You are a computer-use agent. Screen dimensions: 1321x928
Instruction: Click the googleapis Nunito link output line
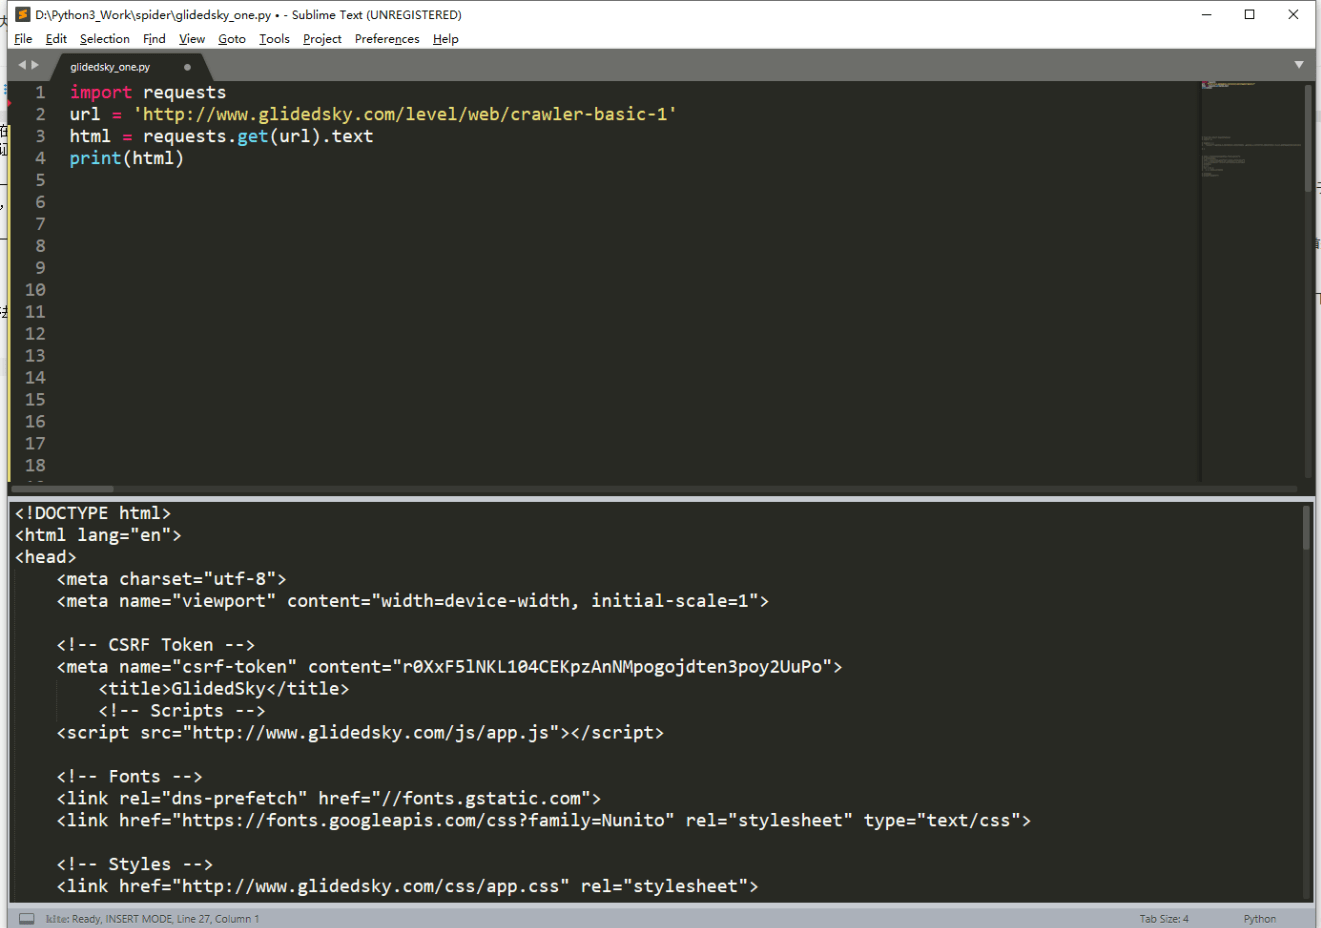[544, 821]
